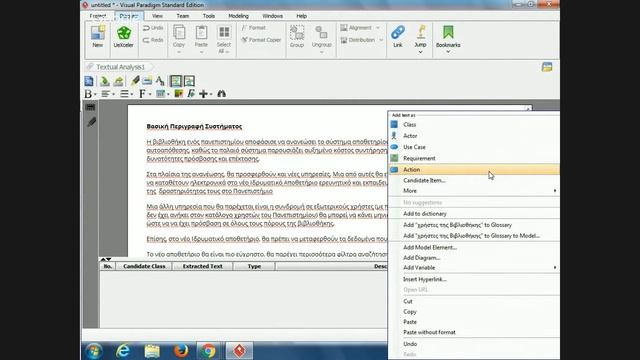The width and height of the screenshot is (640, 360).
Task: Open Firefox from the taskbar
Action: [181, 351]
